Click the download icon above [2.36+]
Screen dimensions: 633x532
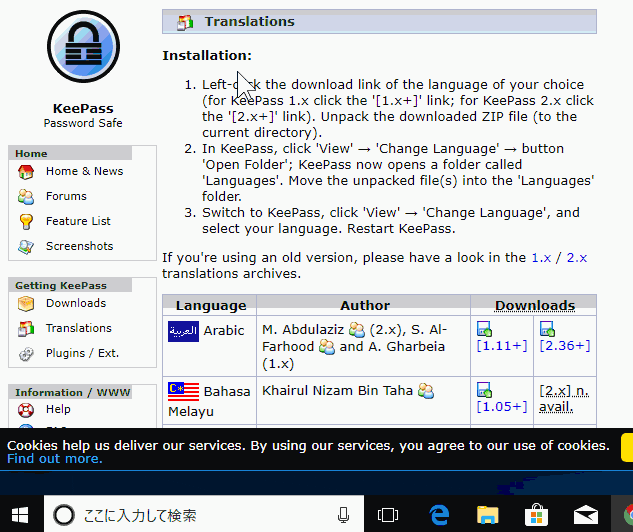click(547, 329)
